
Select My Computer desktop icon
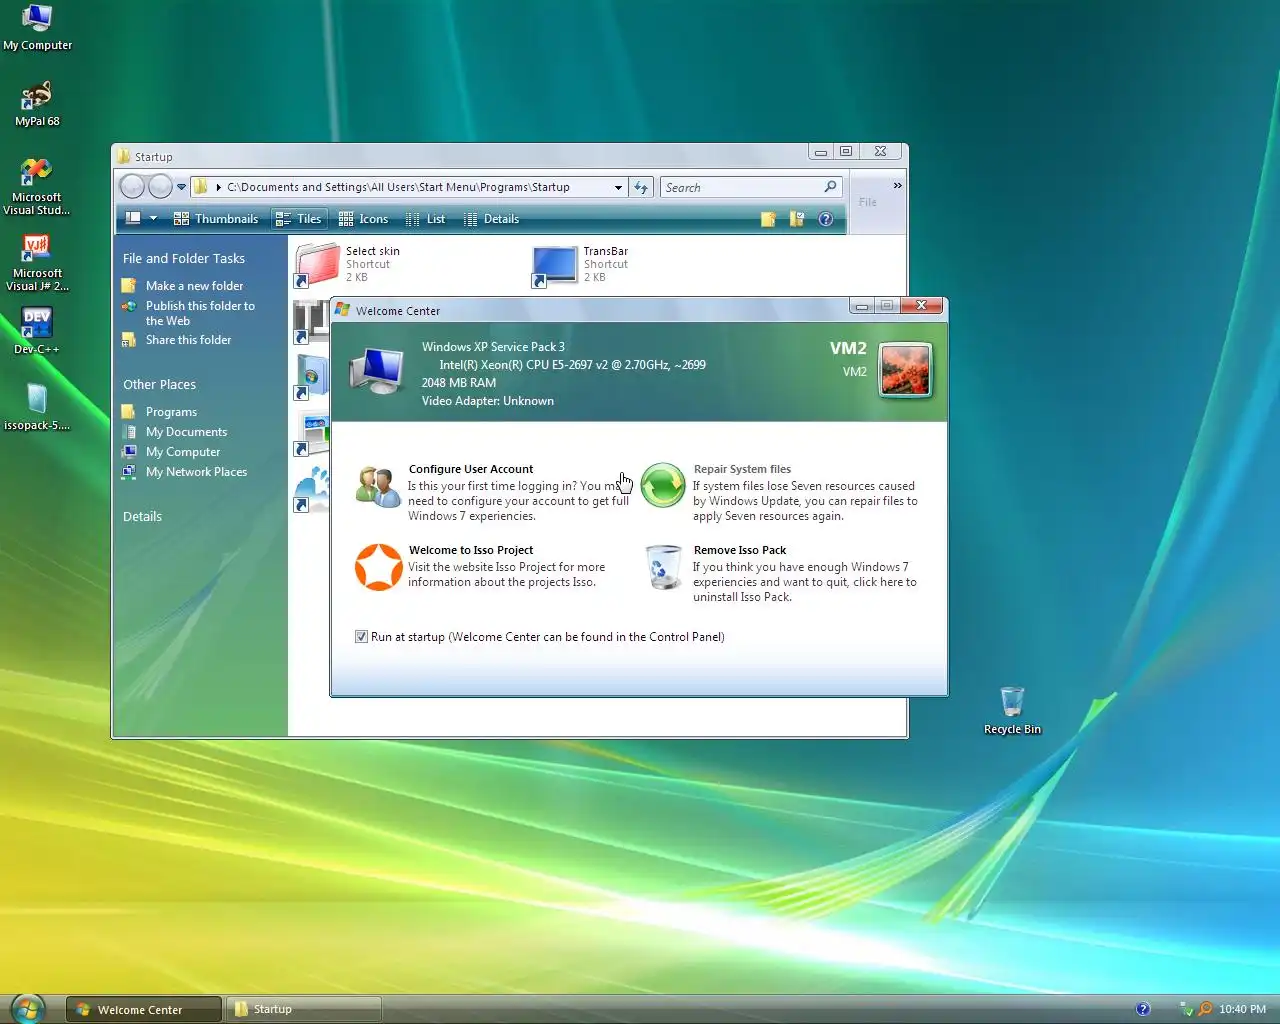37,27
